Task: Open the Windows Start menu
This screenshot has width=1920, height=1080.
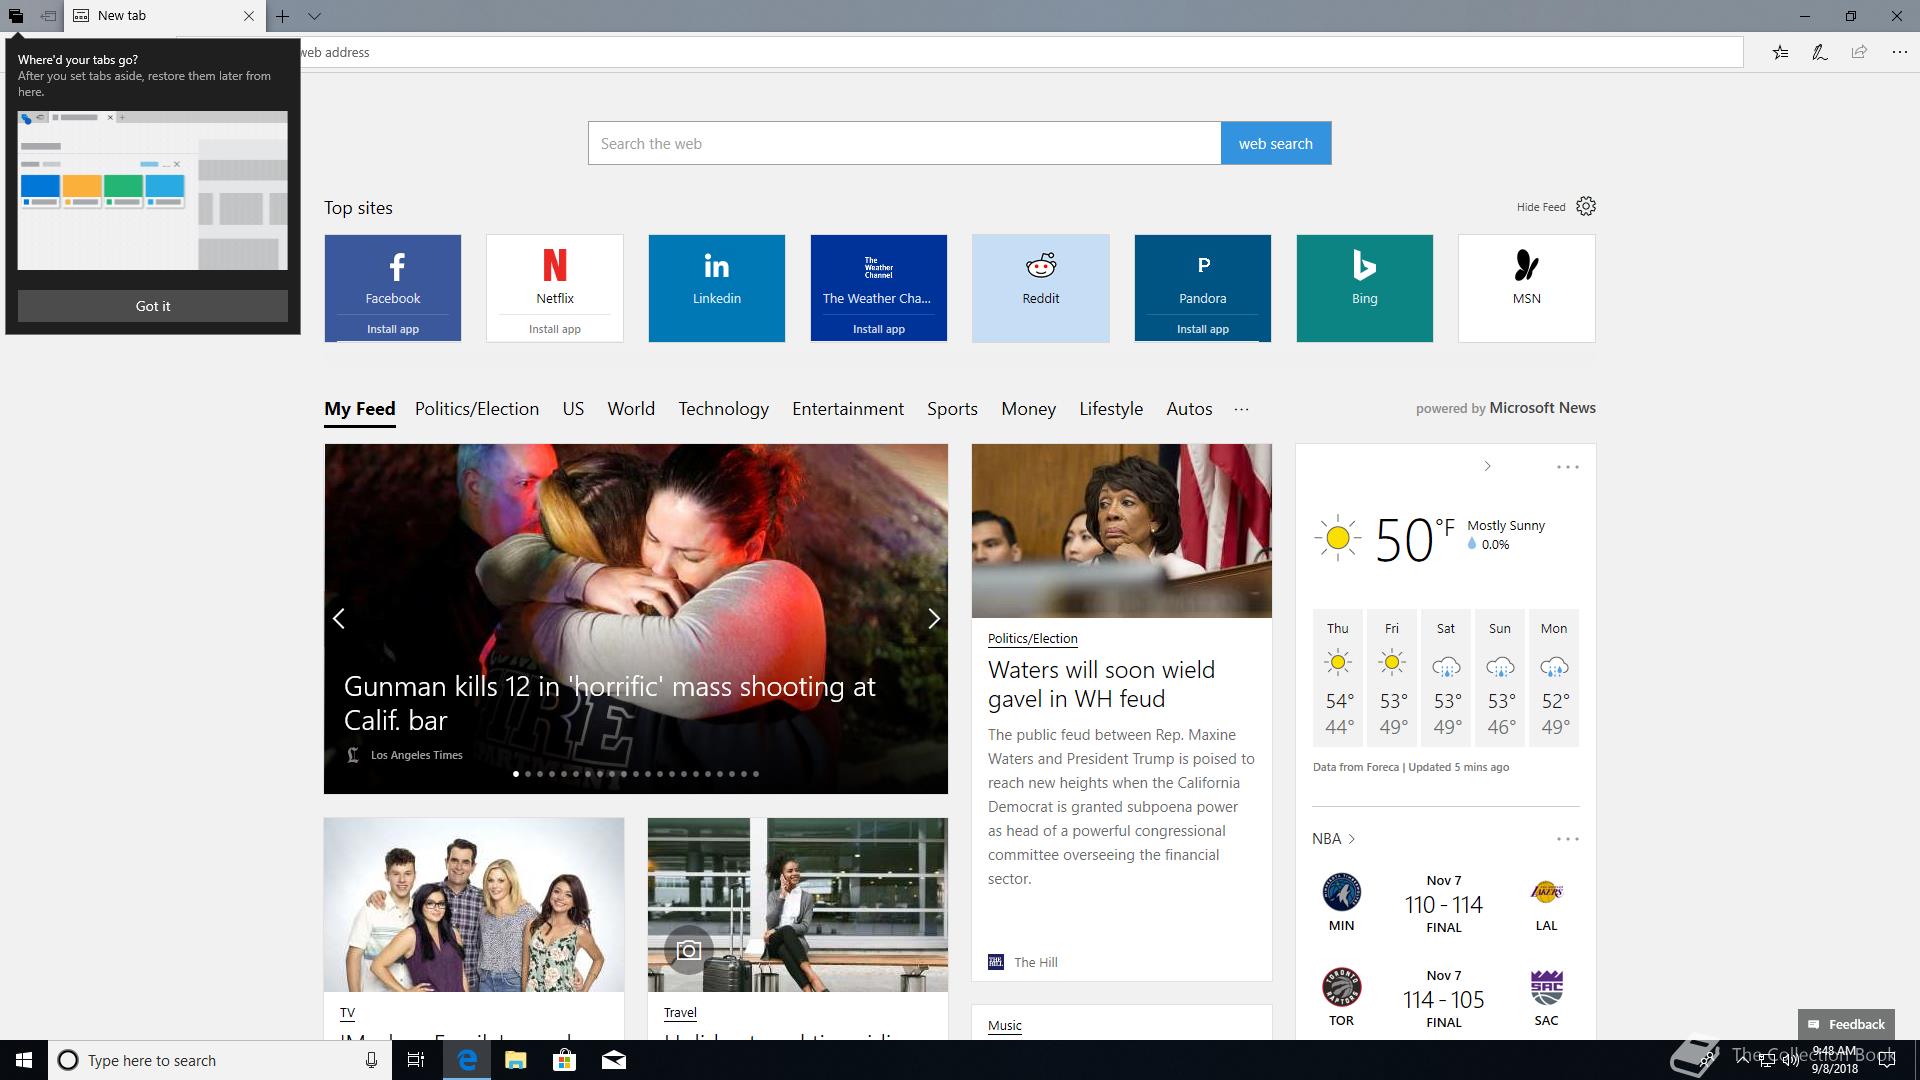Action: pyautogui.click(x=24, y=1060)
